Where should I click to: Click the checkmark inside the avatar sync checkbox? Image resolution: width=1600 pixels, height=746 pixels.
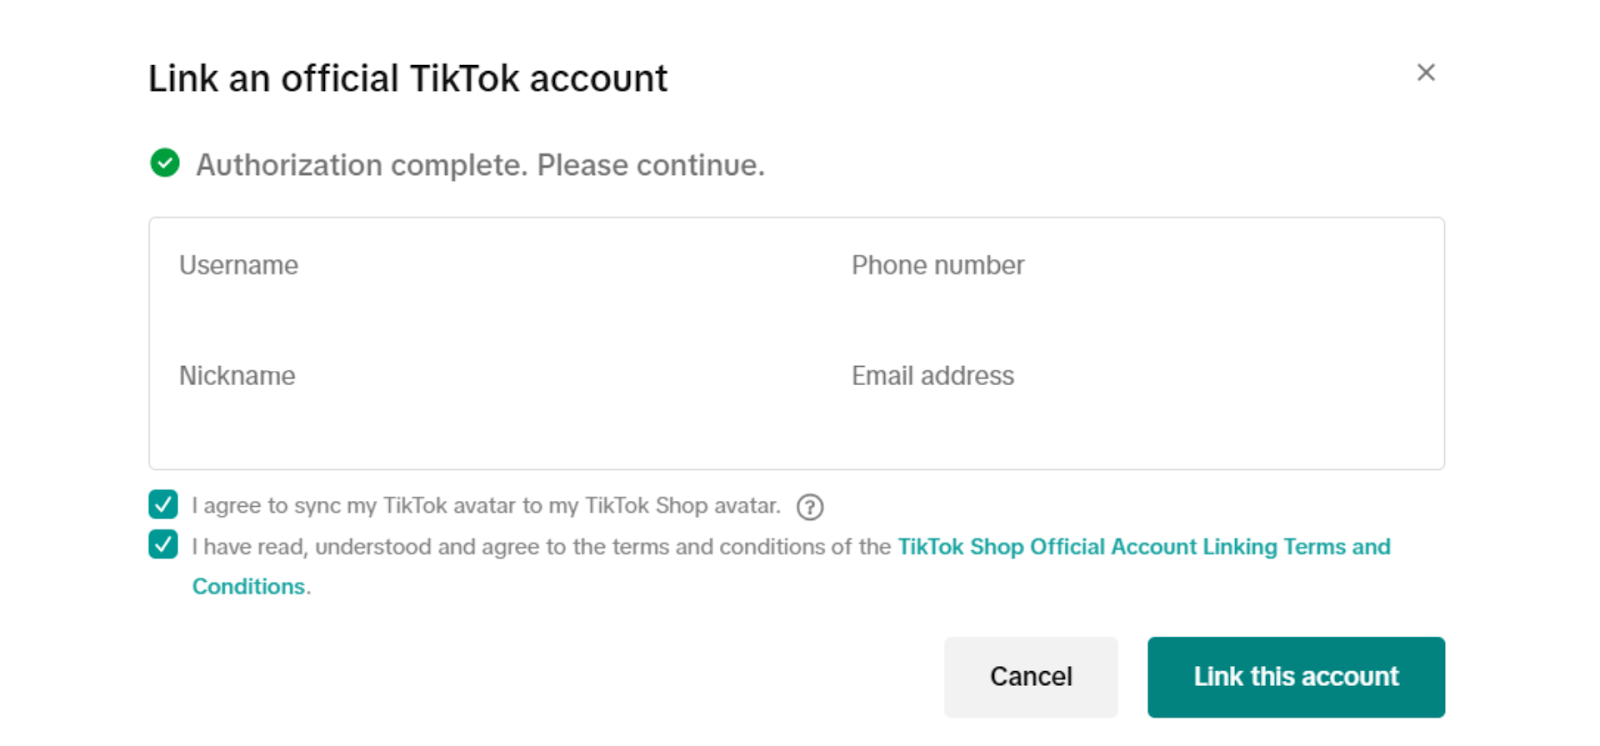(x=162, y=505)
